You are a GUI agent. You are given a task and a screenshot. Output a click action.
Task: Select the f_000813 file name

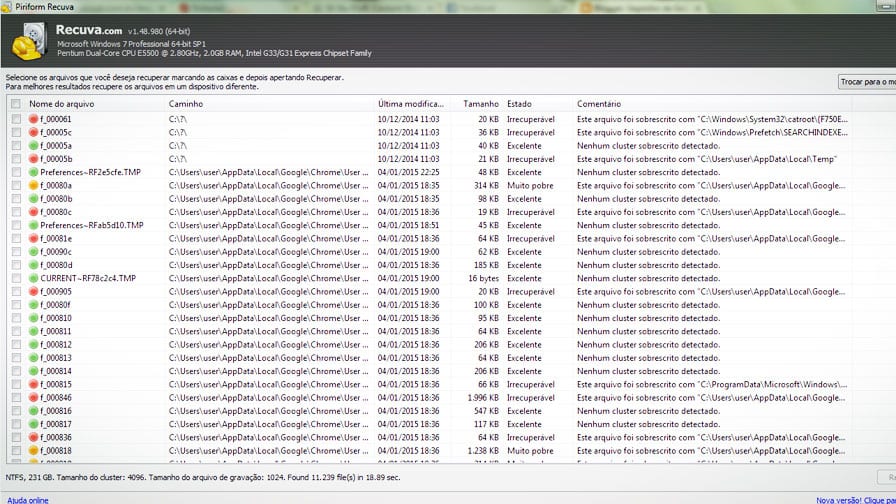[x=56, y=358]
